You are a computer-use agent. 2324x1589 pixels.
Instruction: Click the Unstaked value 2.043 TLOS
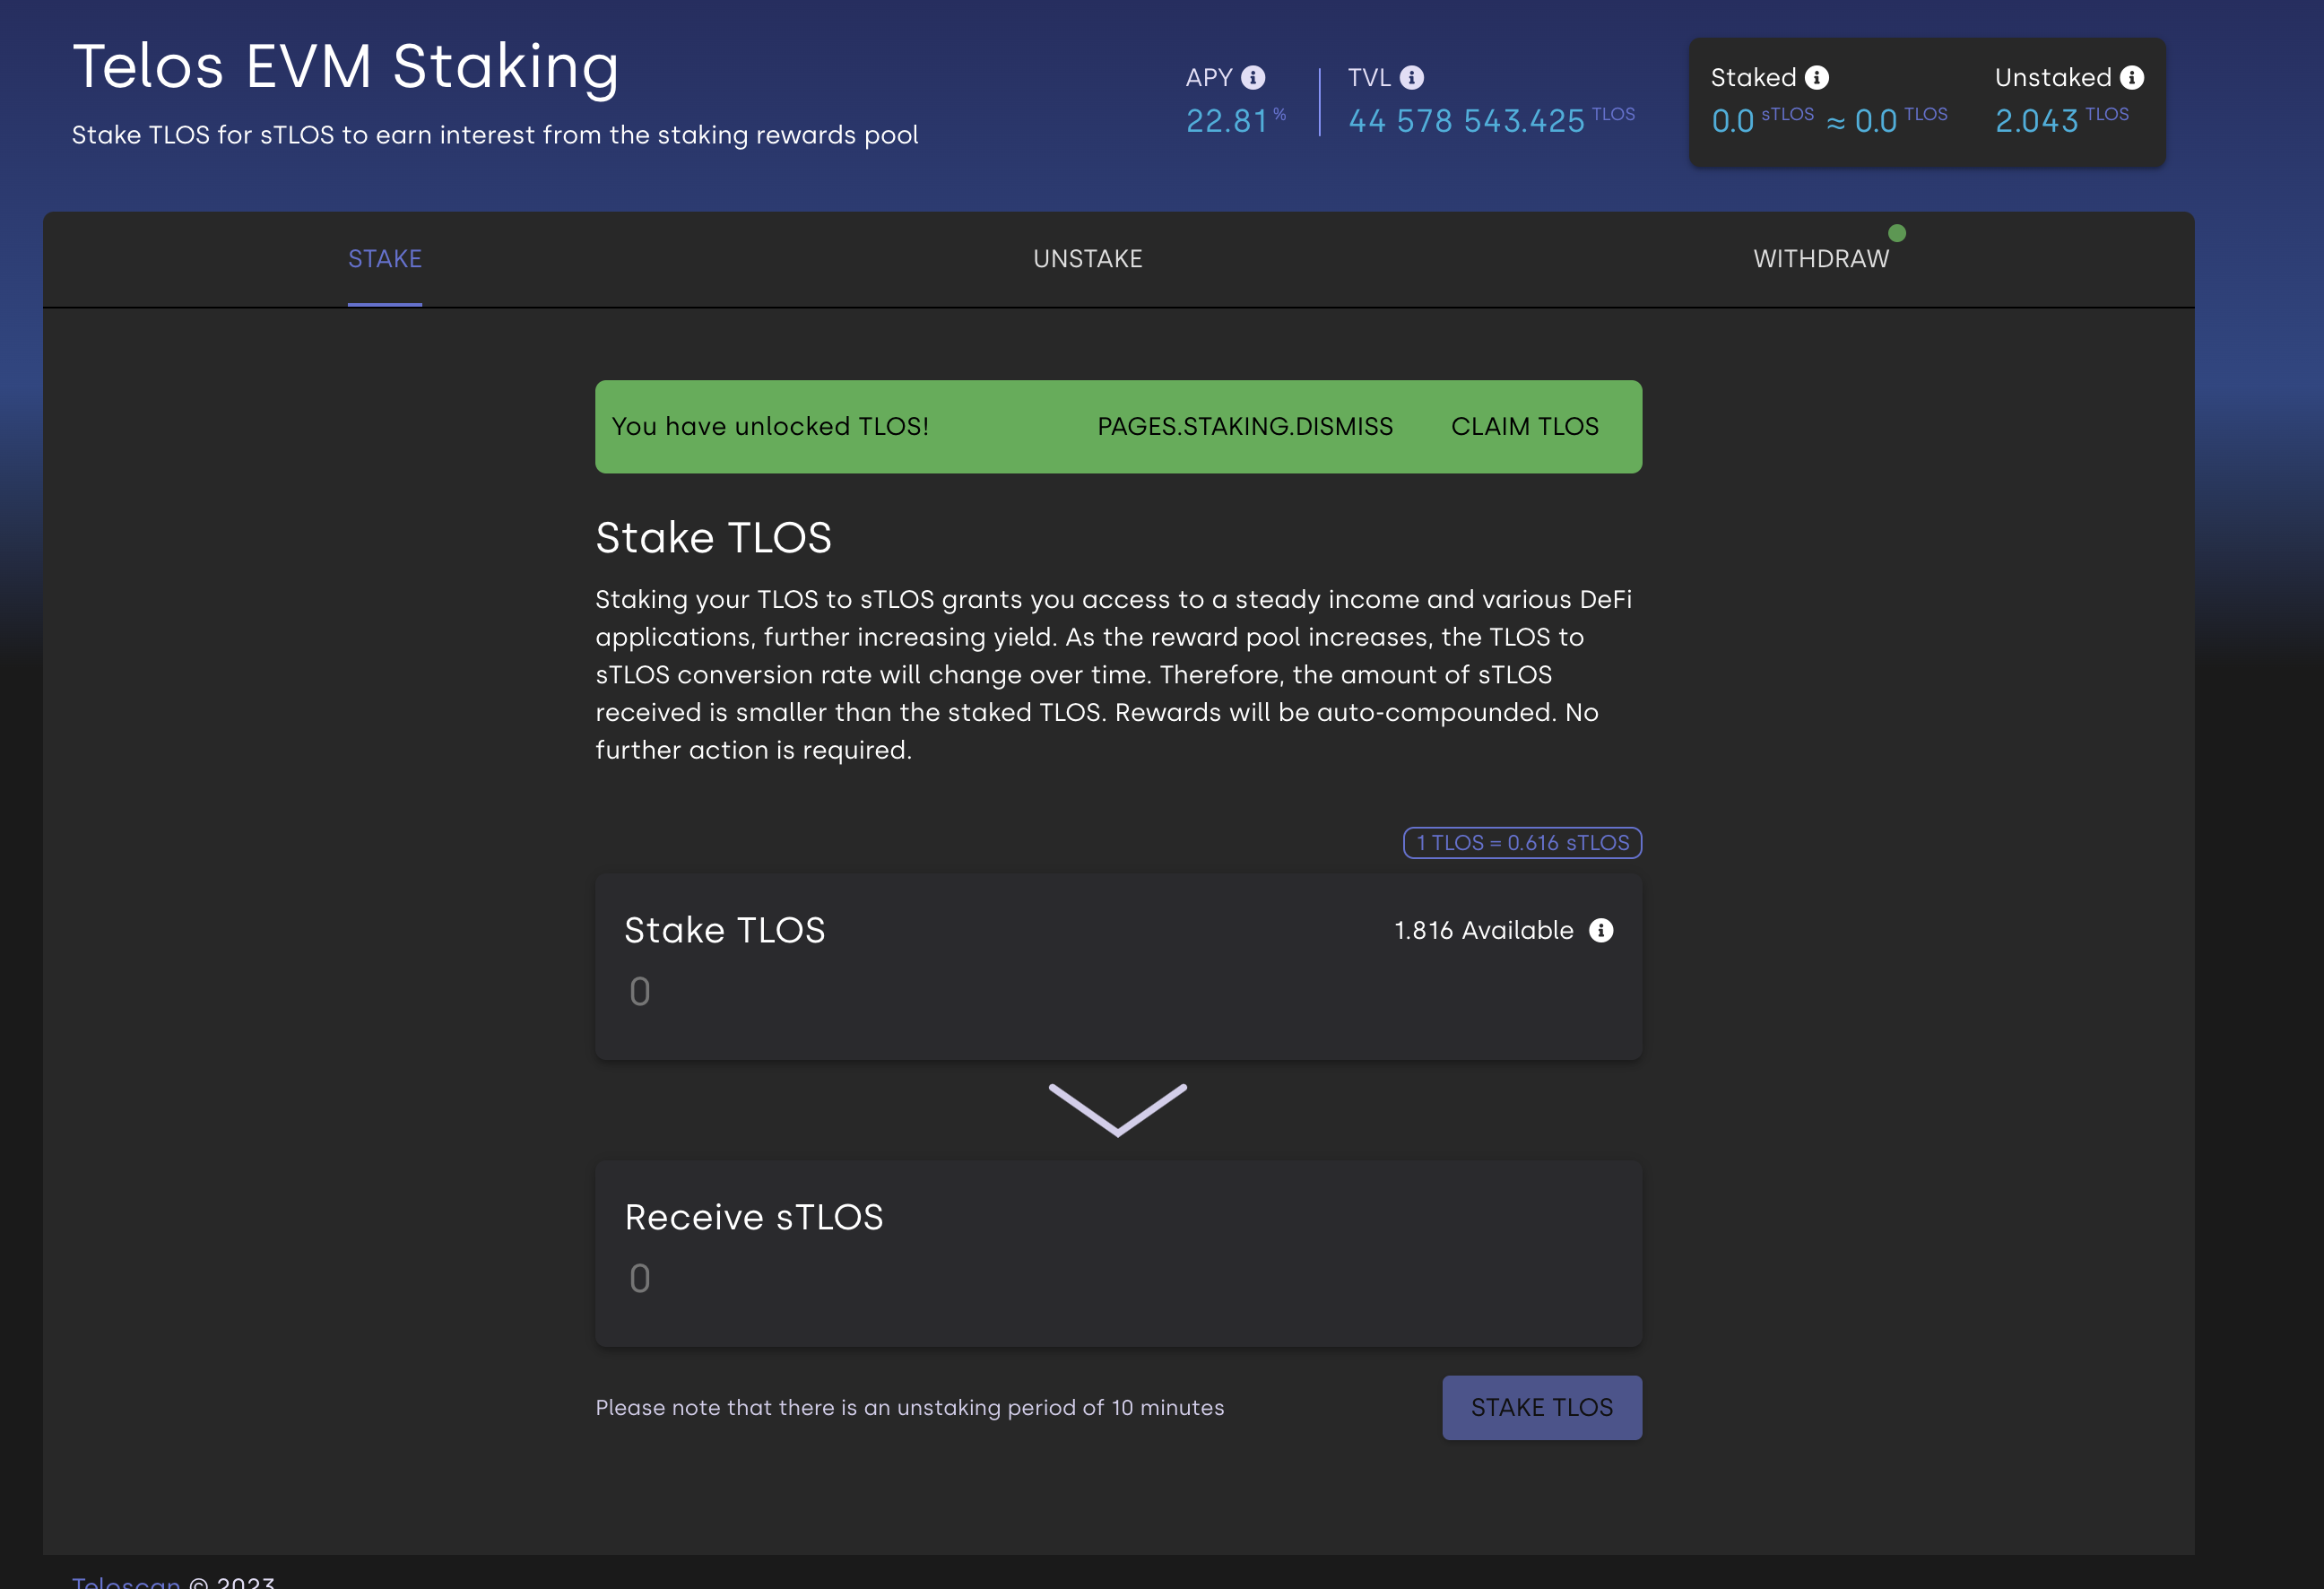coord(2061,120)
